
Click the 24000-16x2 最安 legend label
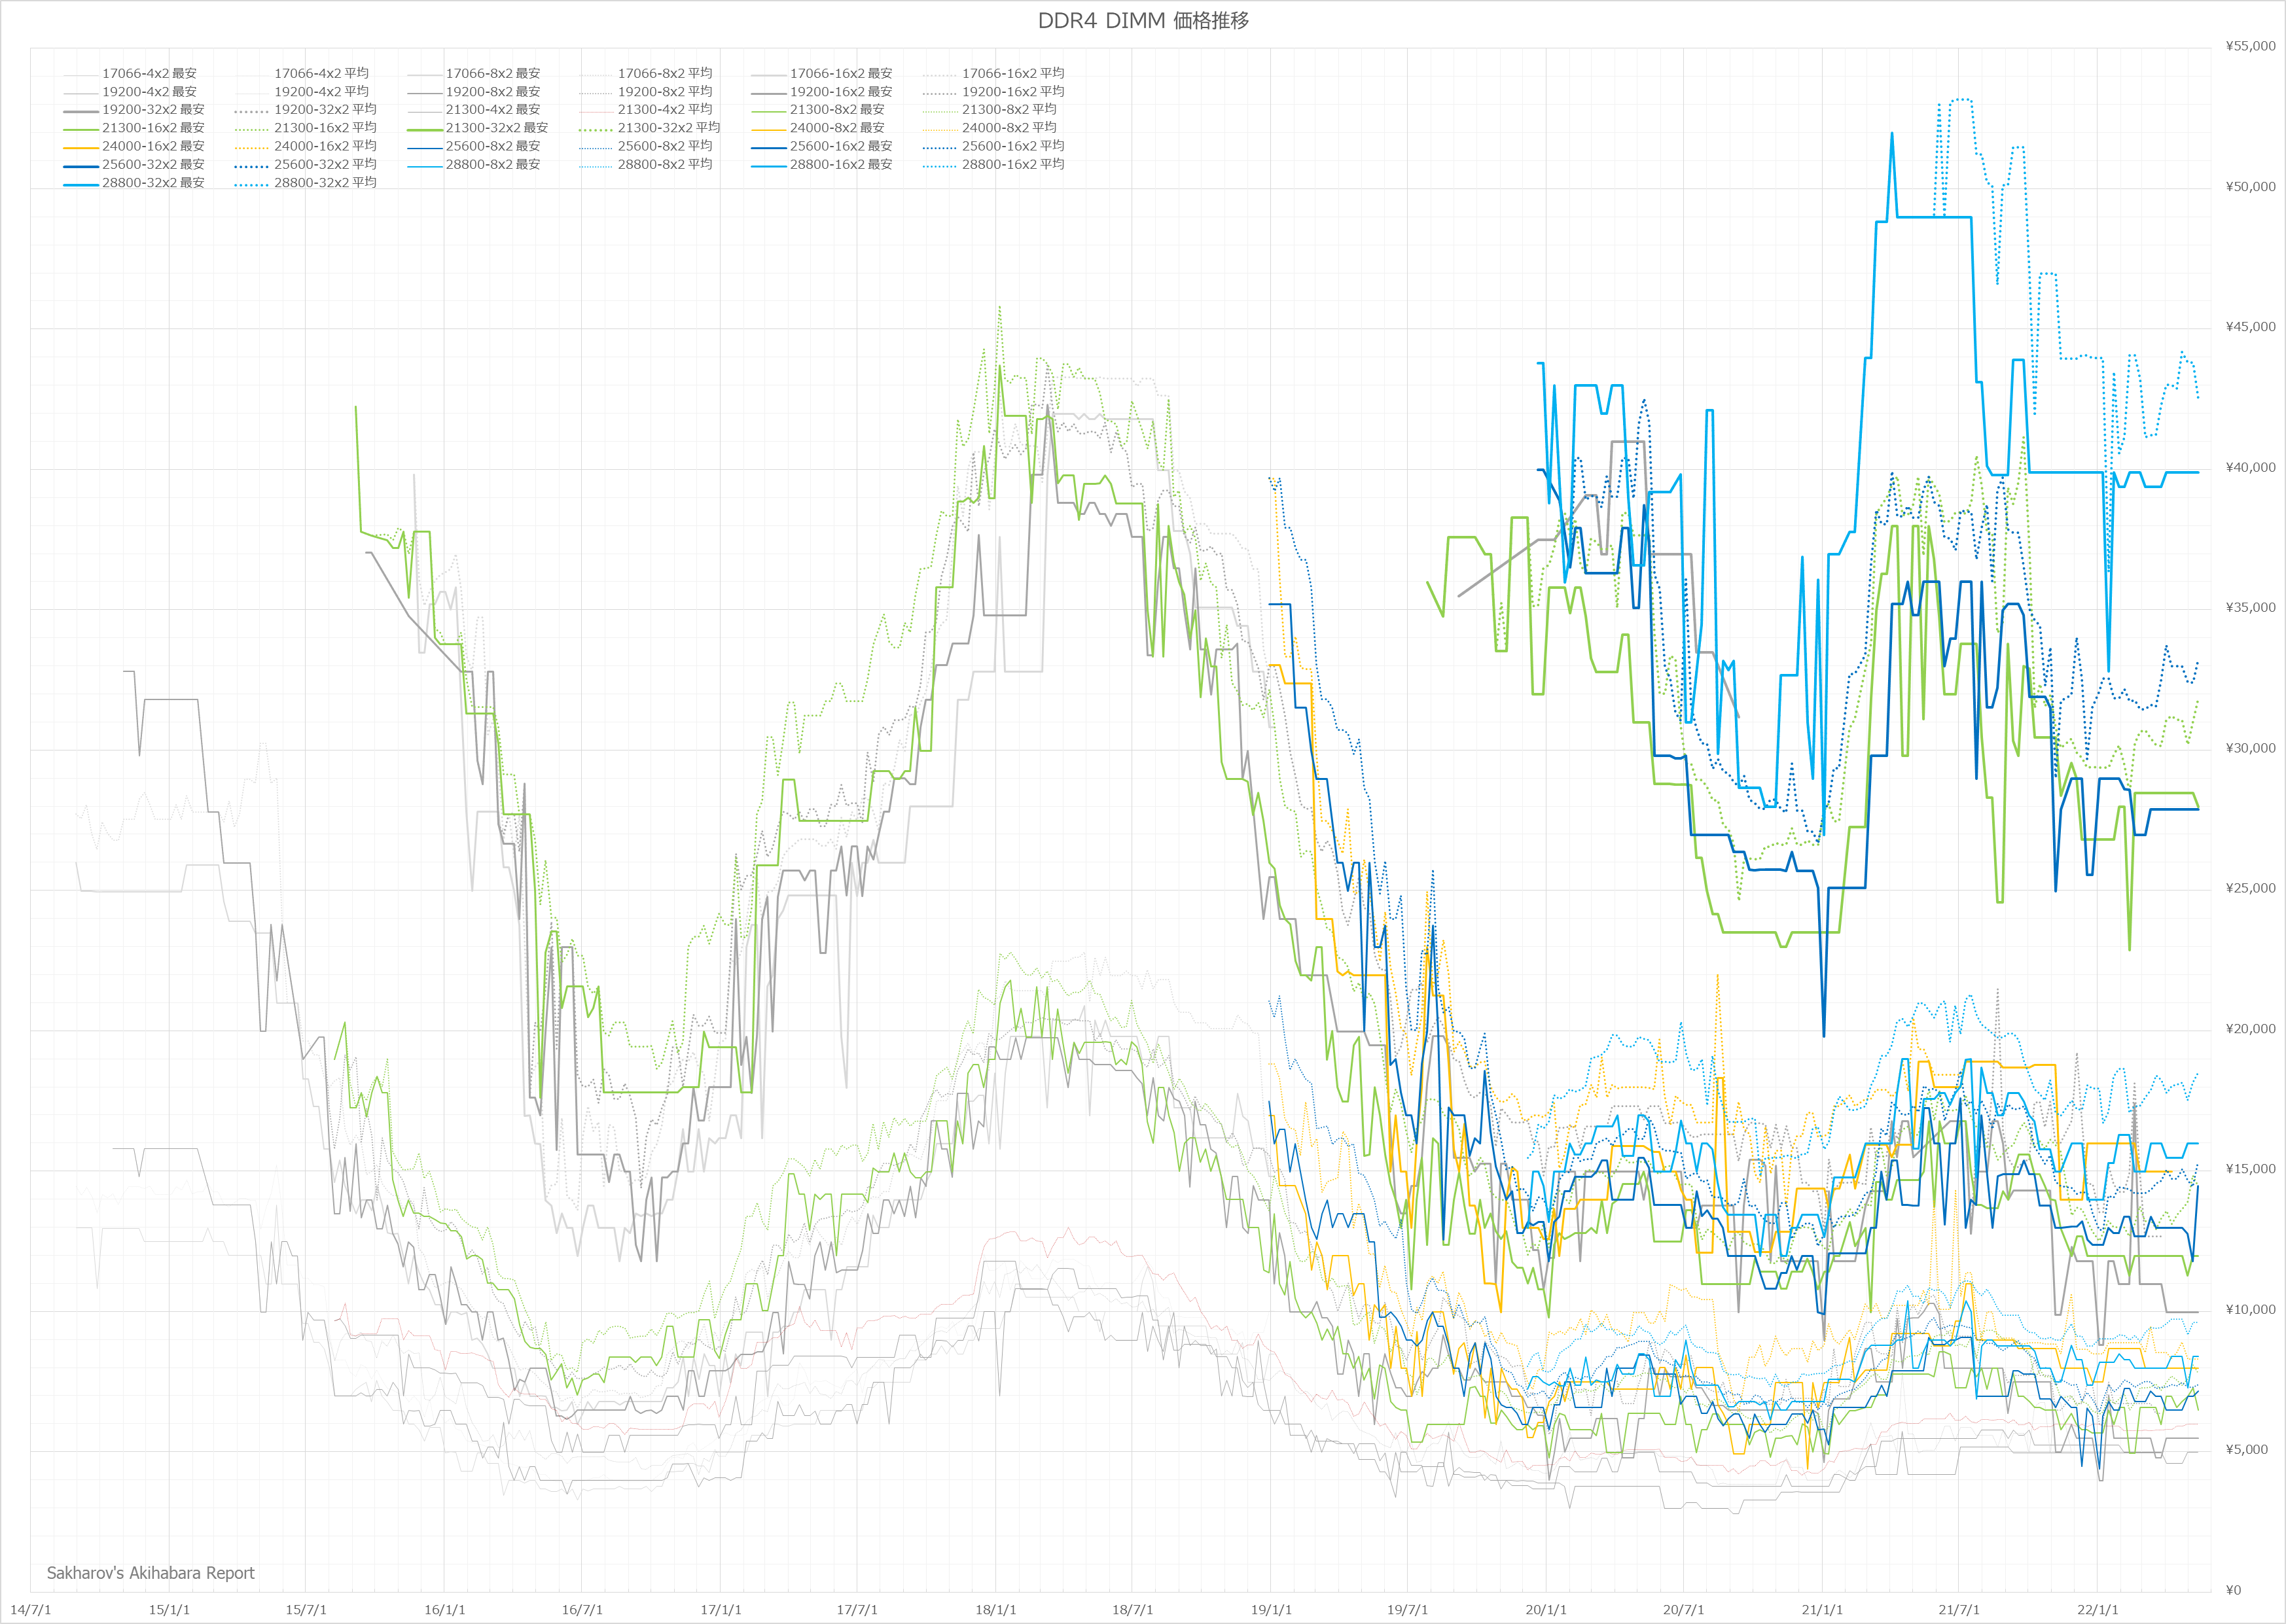153,146
